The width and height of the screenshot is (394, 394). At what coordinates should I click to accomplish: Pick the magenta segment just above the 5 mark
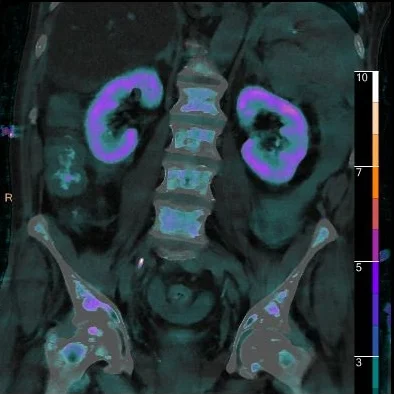[375, 246]
